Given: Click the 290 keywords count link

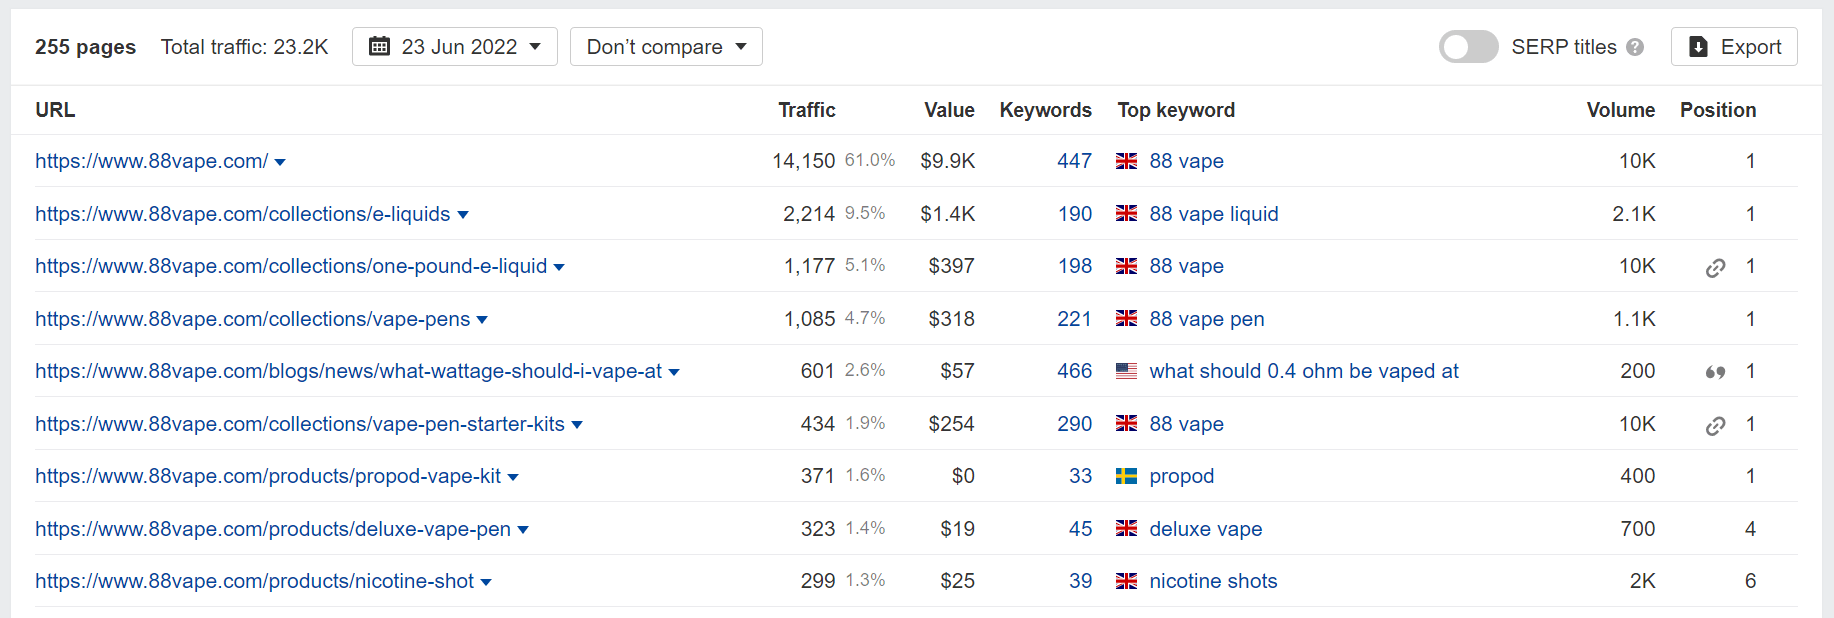Looking at the screenshot, I should point(1074,424).
